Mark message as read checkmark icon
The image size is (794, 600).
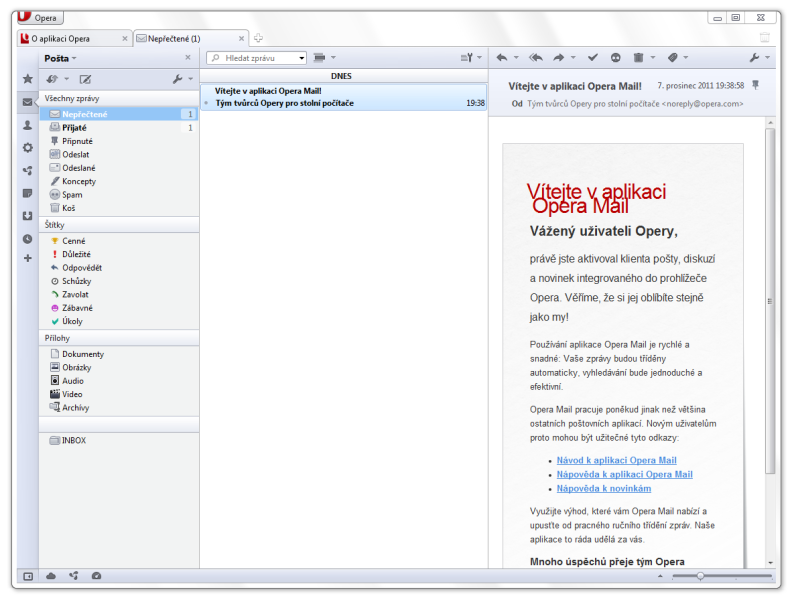pyautogui.click(x=592, y=58)
